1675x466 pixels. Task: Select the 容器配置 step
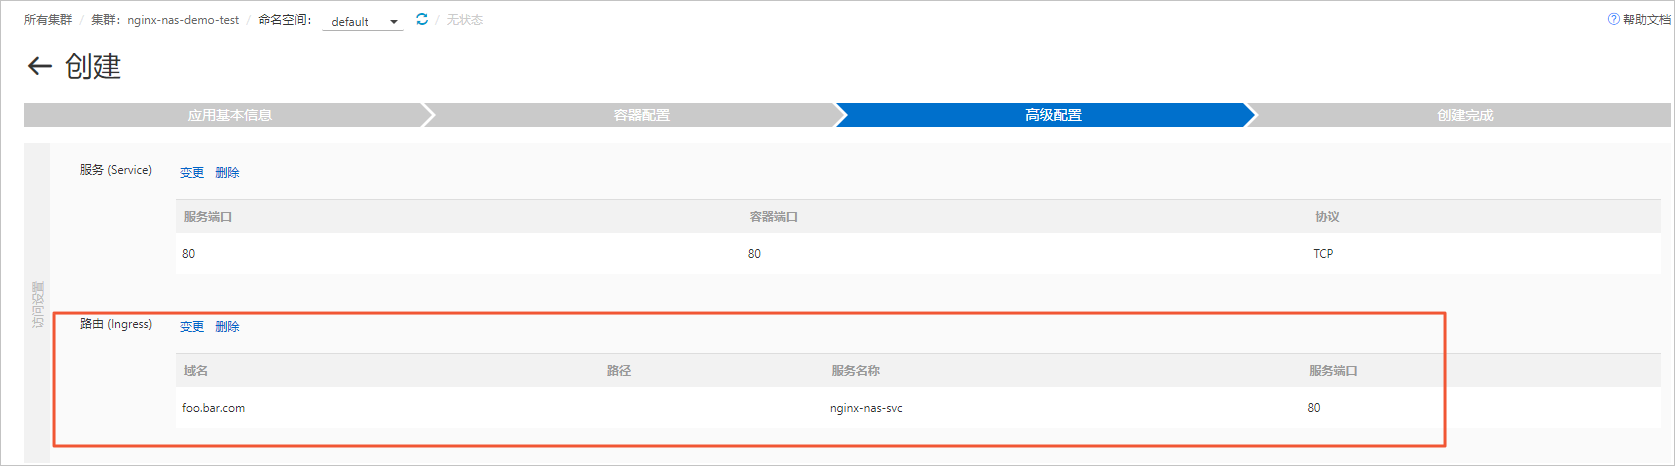641,115
